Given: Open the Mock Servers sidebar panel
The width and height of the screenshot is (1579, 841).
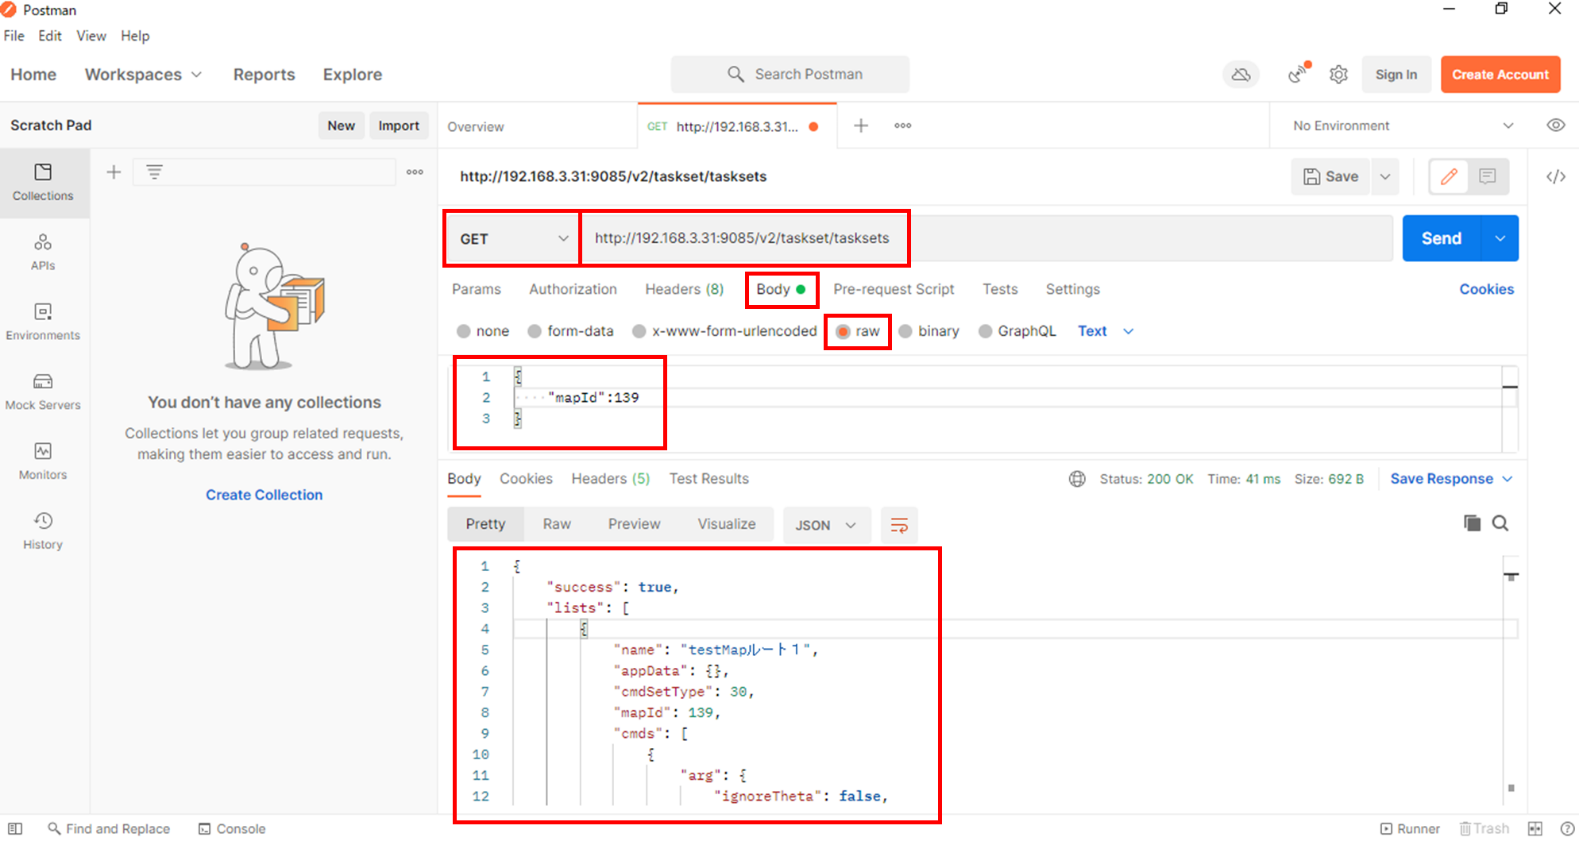Looking at the screenshot, I should coord(43,391).
